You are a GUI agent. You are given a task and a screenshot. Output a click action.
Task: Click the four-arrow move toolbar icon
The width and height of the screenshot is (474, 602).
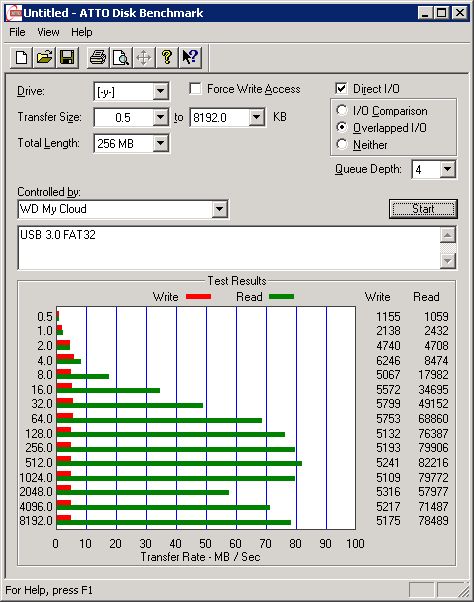pos(144,58)
